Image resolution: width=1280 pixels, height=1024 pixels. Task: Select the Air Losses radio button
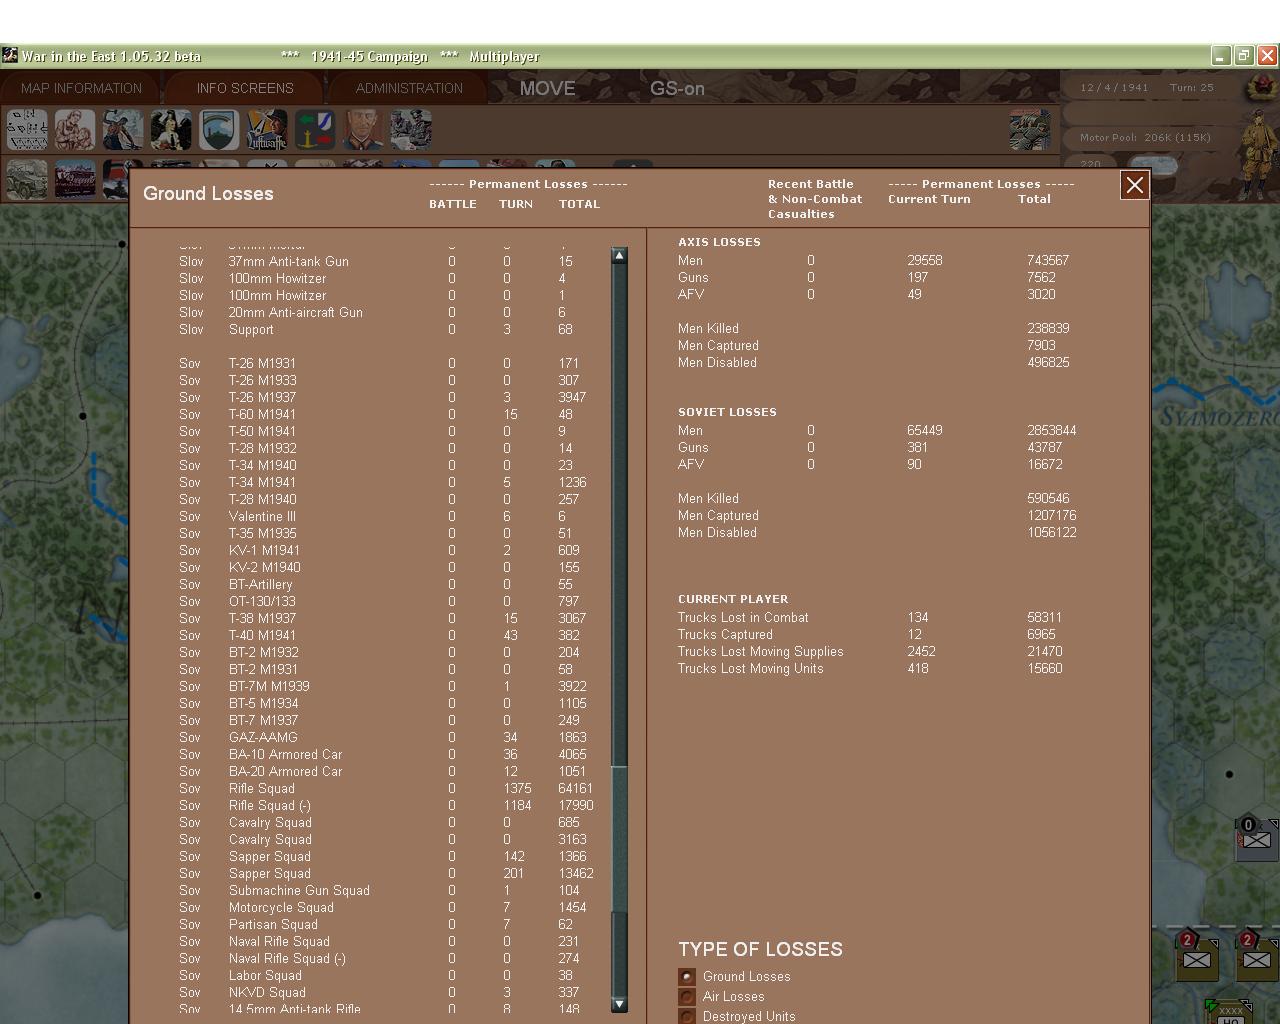tap(687, 997)
